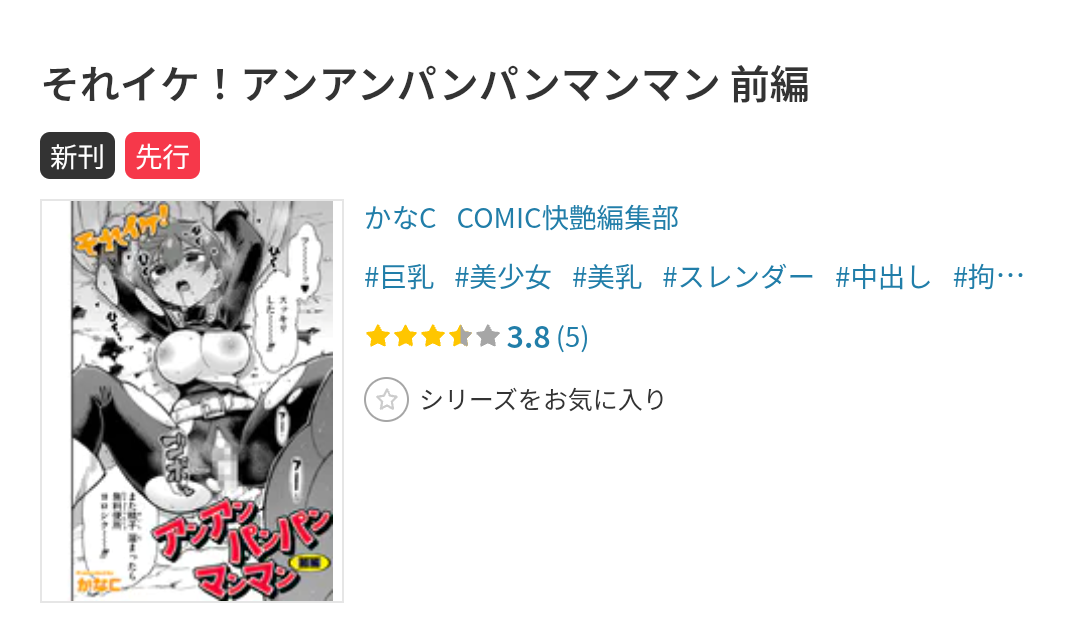Click the half-filled fourth star

pos(460,337)
